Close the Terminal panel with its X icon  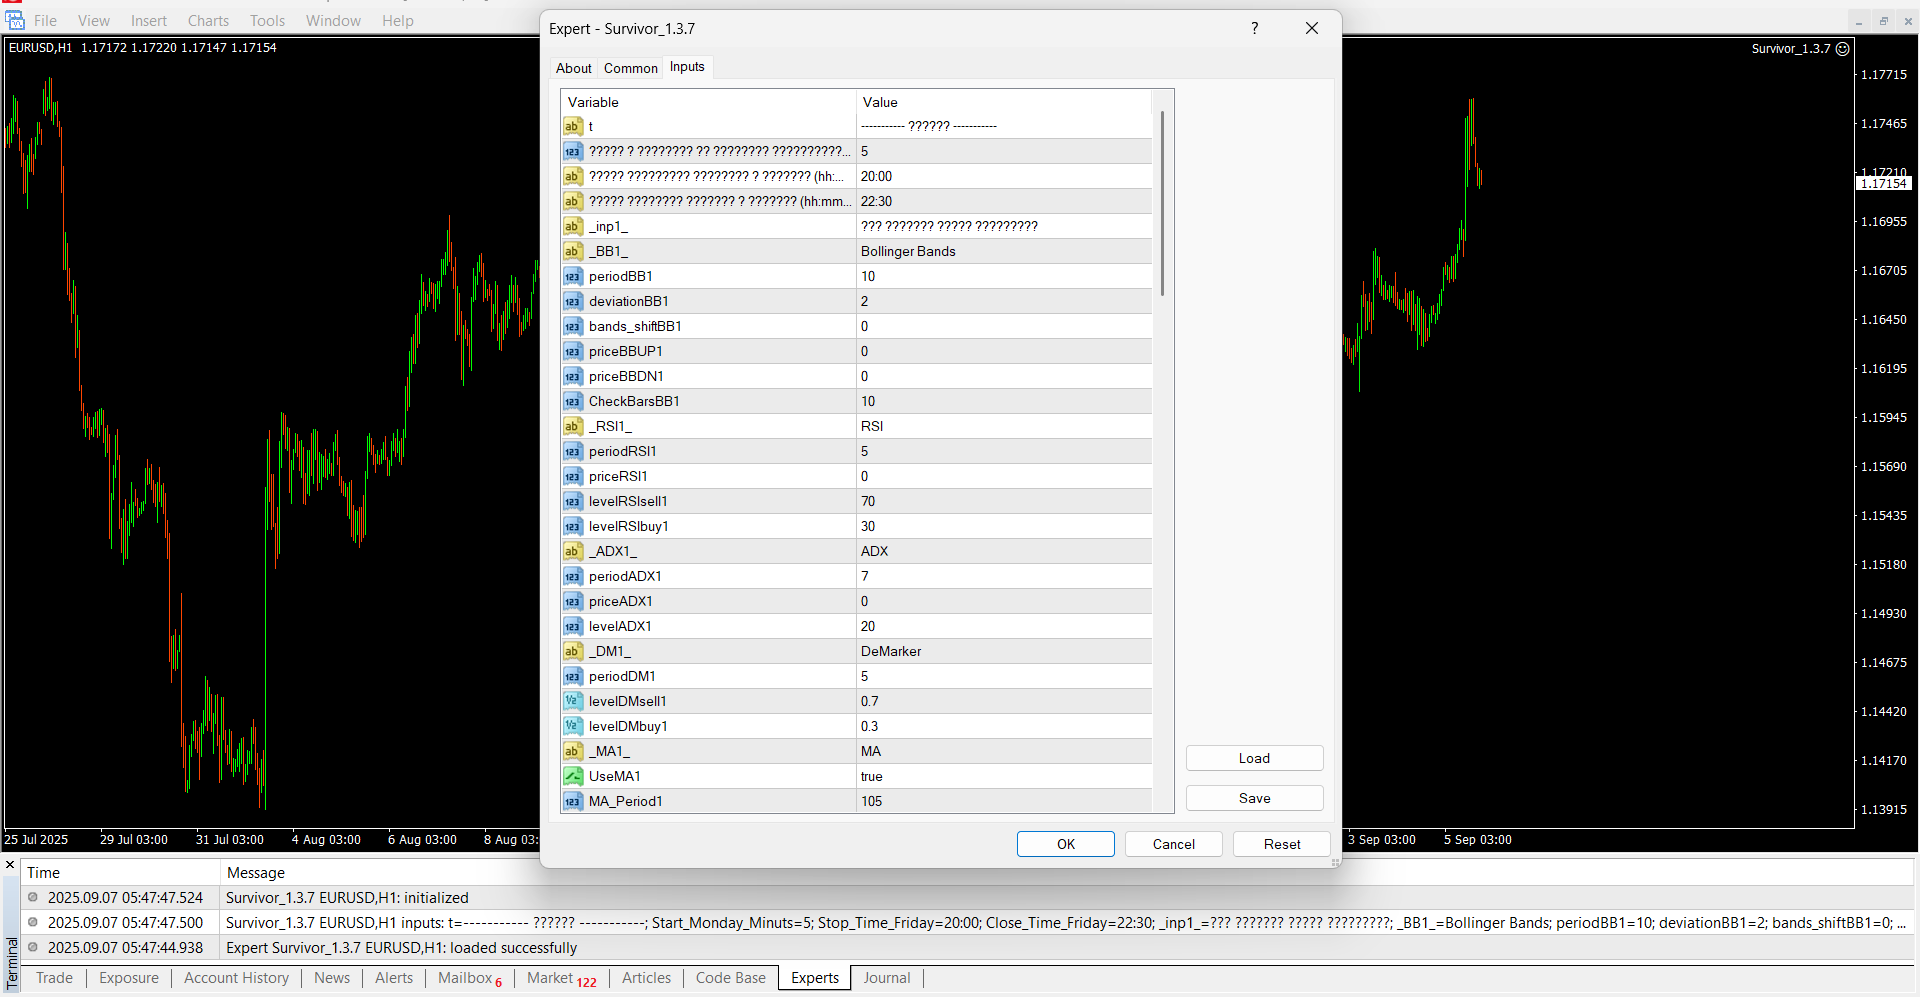[x=10, y=865]
